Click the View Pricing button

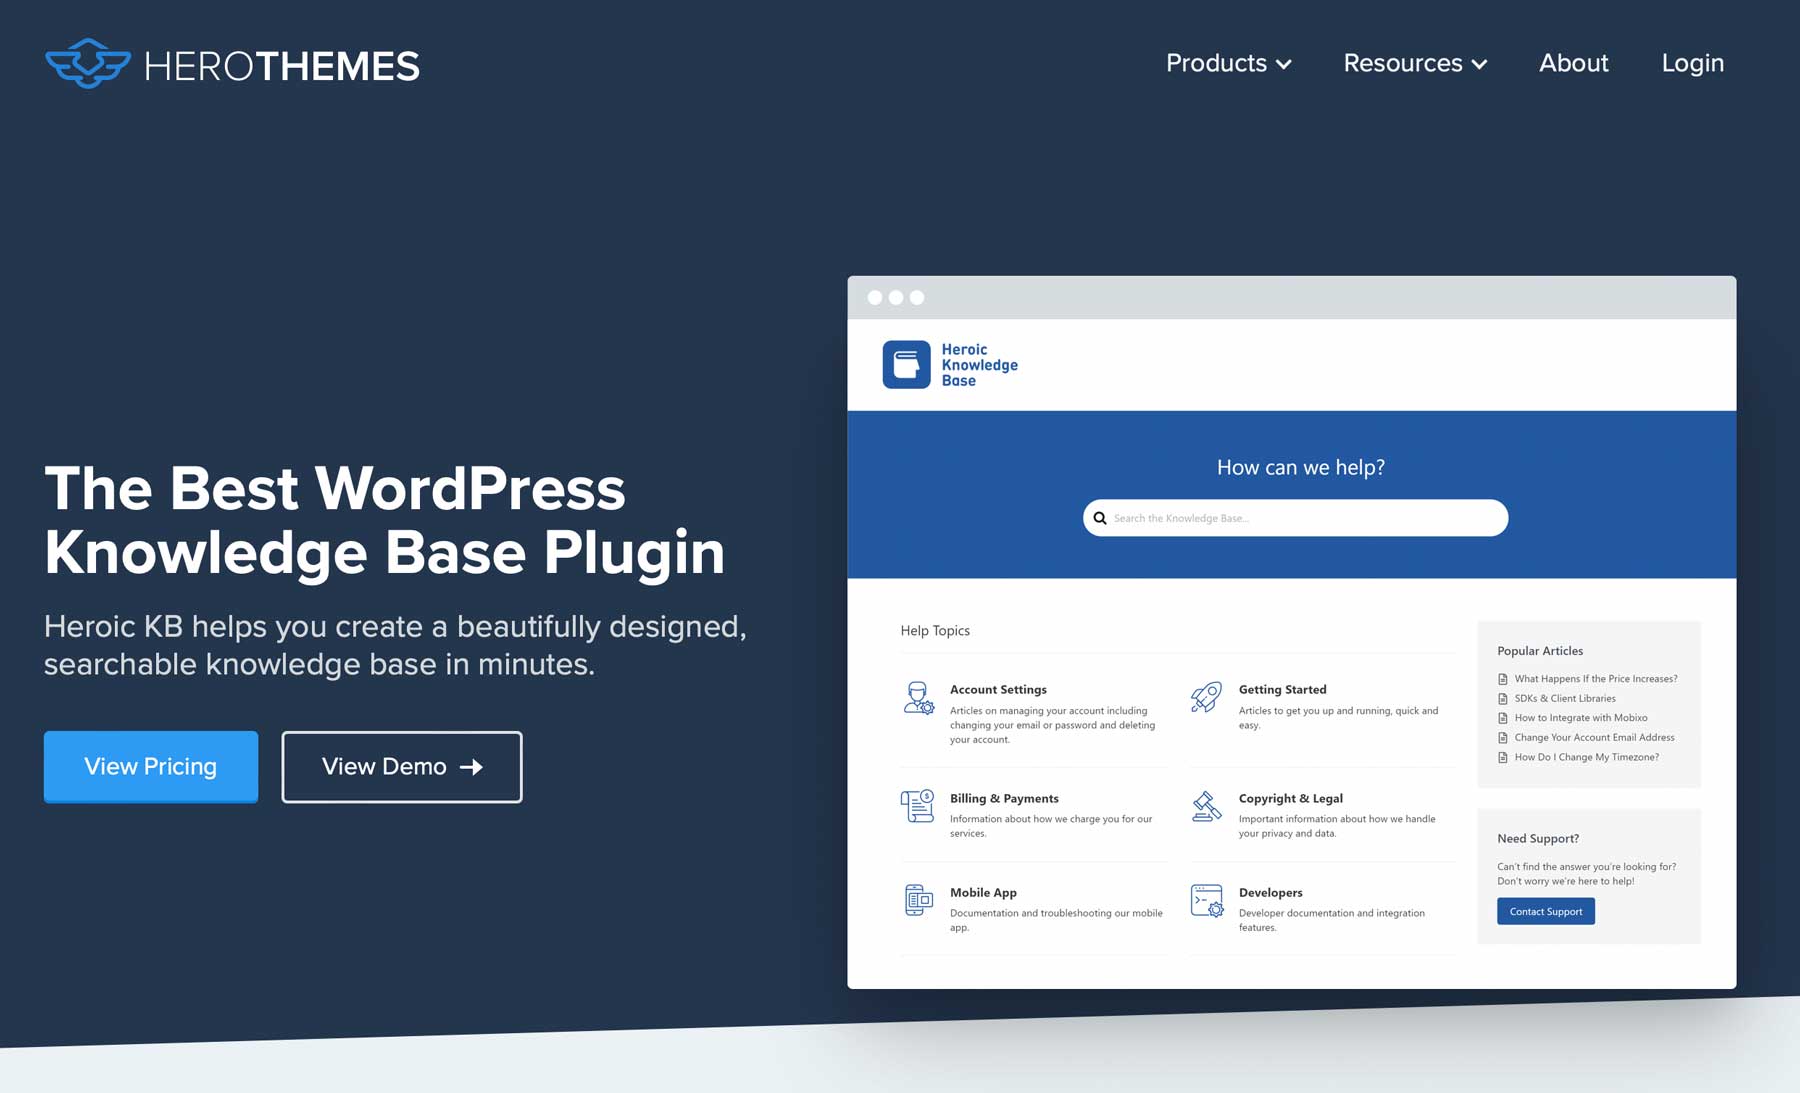point(150,767)
